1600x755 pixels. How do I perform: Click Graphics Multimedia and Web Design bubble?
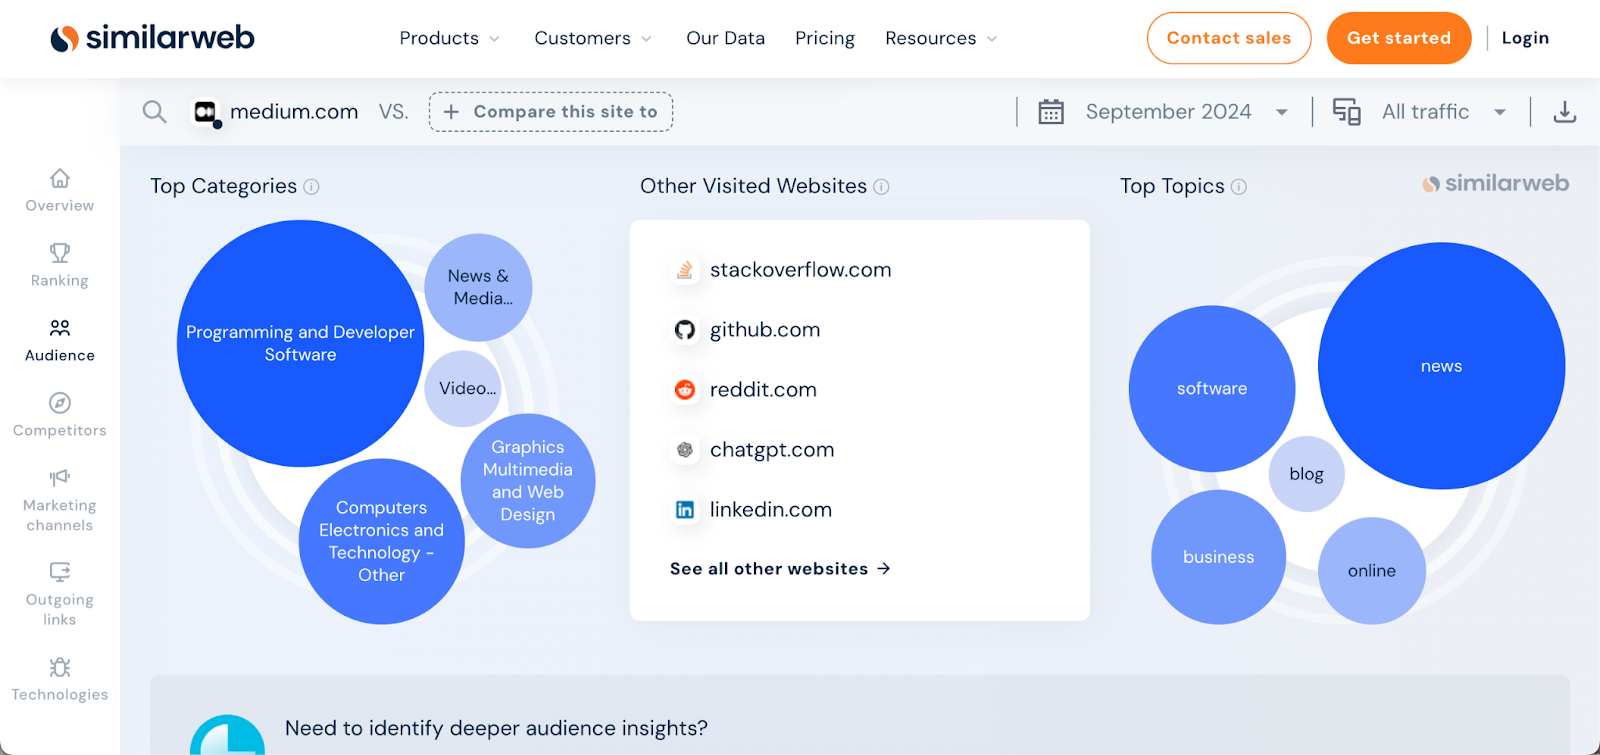point(528,481)
